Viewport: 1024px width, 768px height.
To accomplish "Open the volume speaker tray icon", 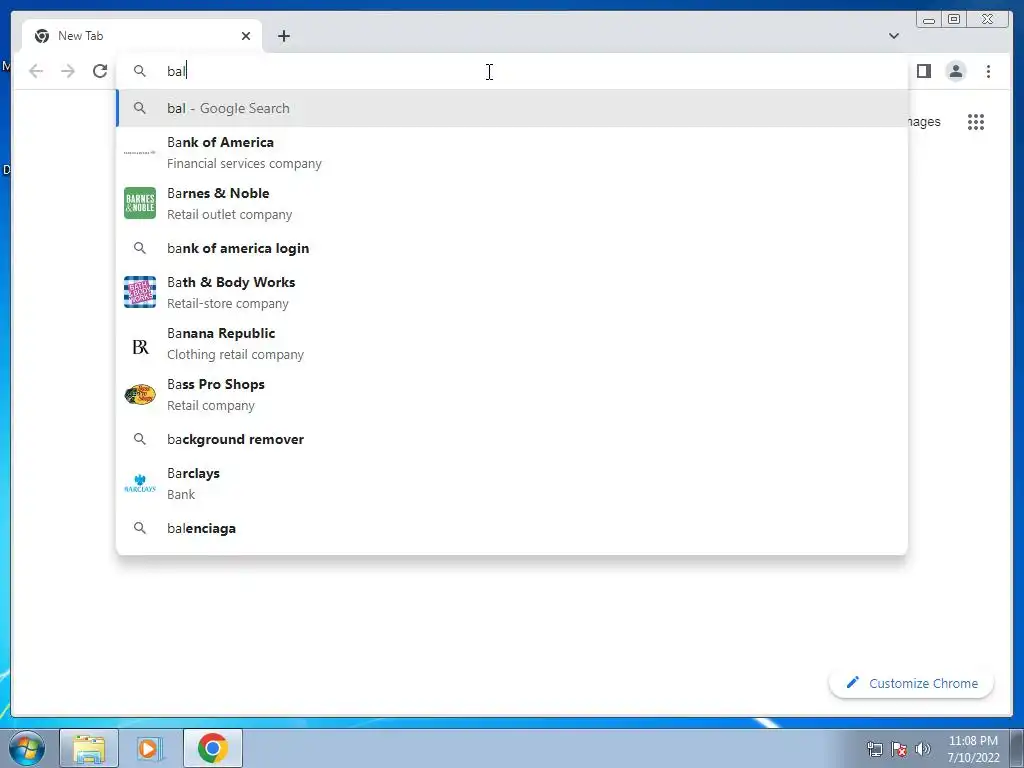I will tap(922, 749).
